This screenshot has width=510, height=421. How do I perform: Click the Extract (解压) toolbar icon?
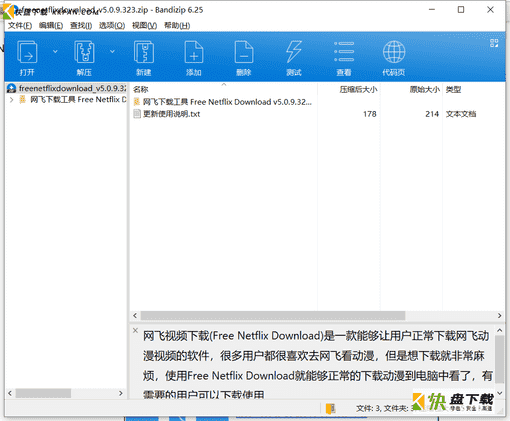(84, 52)
